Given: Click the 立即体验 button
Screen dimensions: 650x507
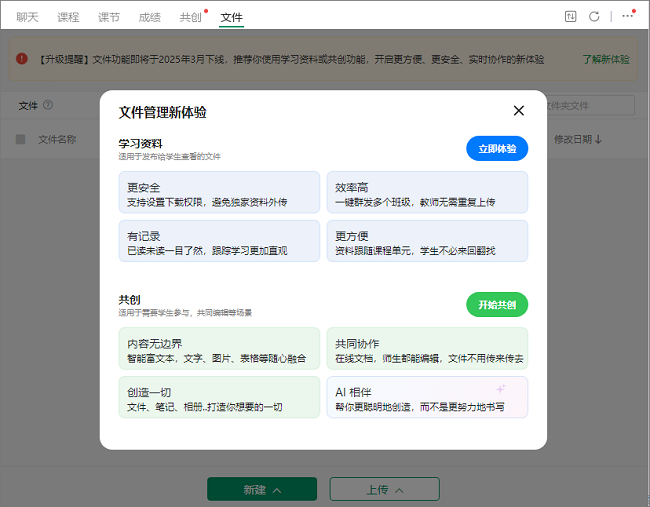Looking at the screenshot, I should (497, 148).
